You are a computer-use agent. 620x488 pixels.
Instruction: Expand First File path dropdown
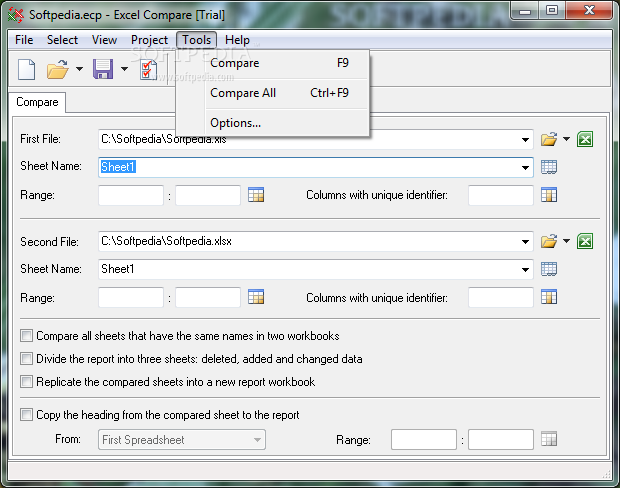[525, 140]
